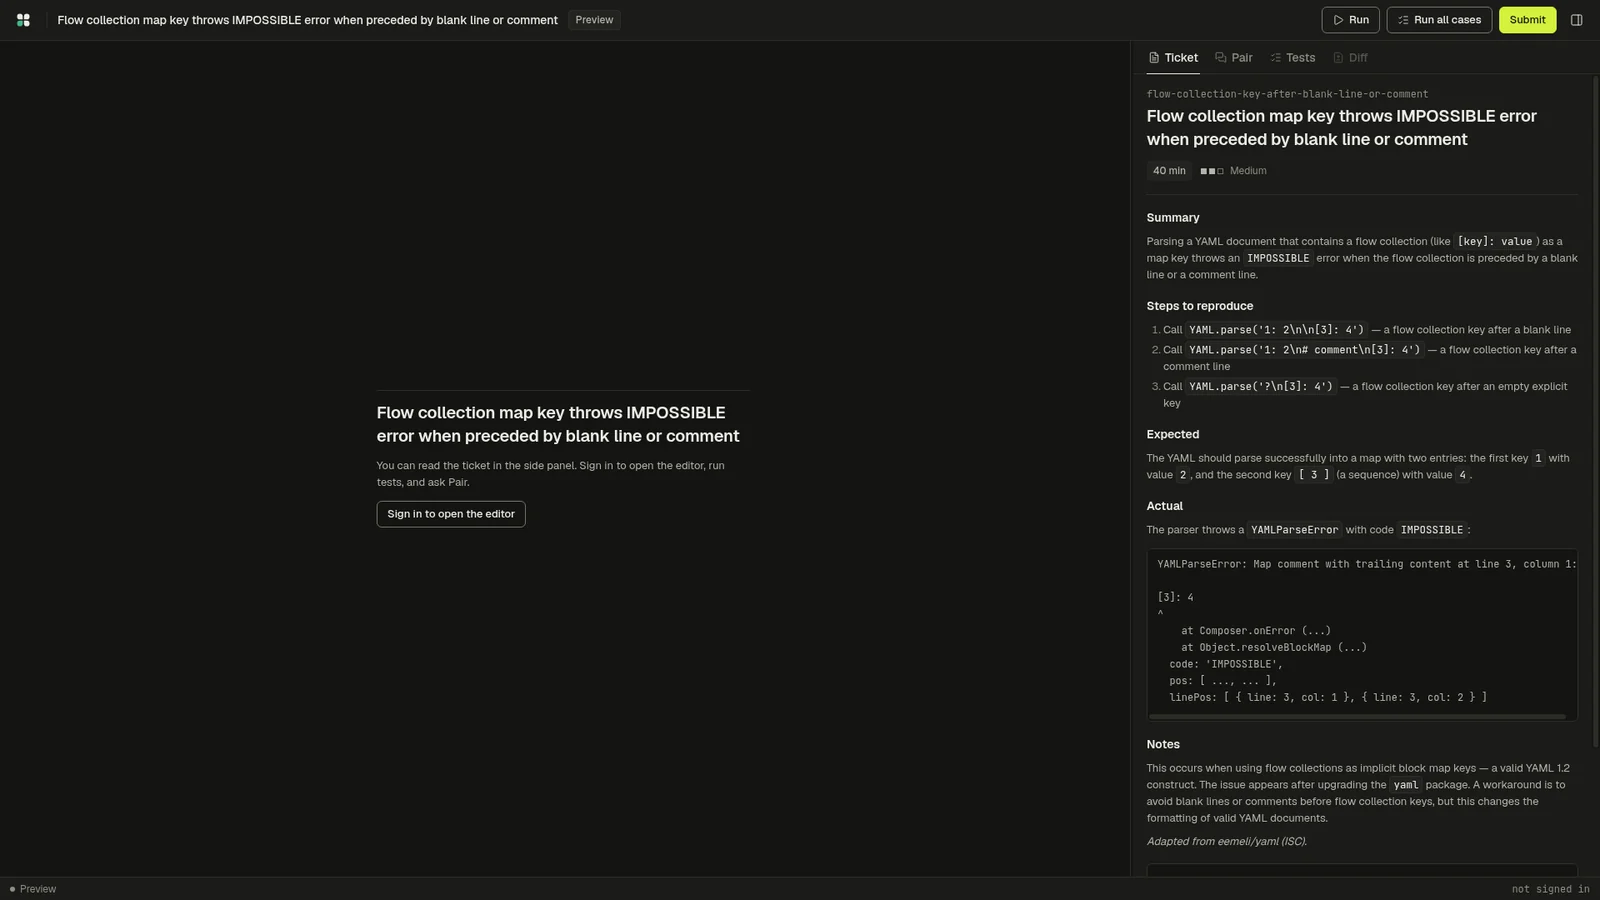This screenshot has width=1600, height=900.
Task: Click the 'IMPOSSIBLE' inline code in Actual section
Action: pyautogui.click(x=1431, y=530)
